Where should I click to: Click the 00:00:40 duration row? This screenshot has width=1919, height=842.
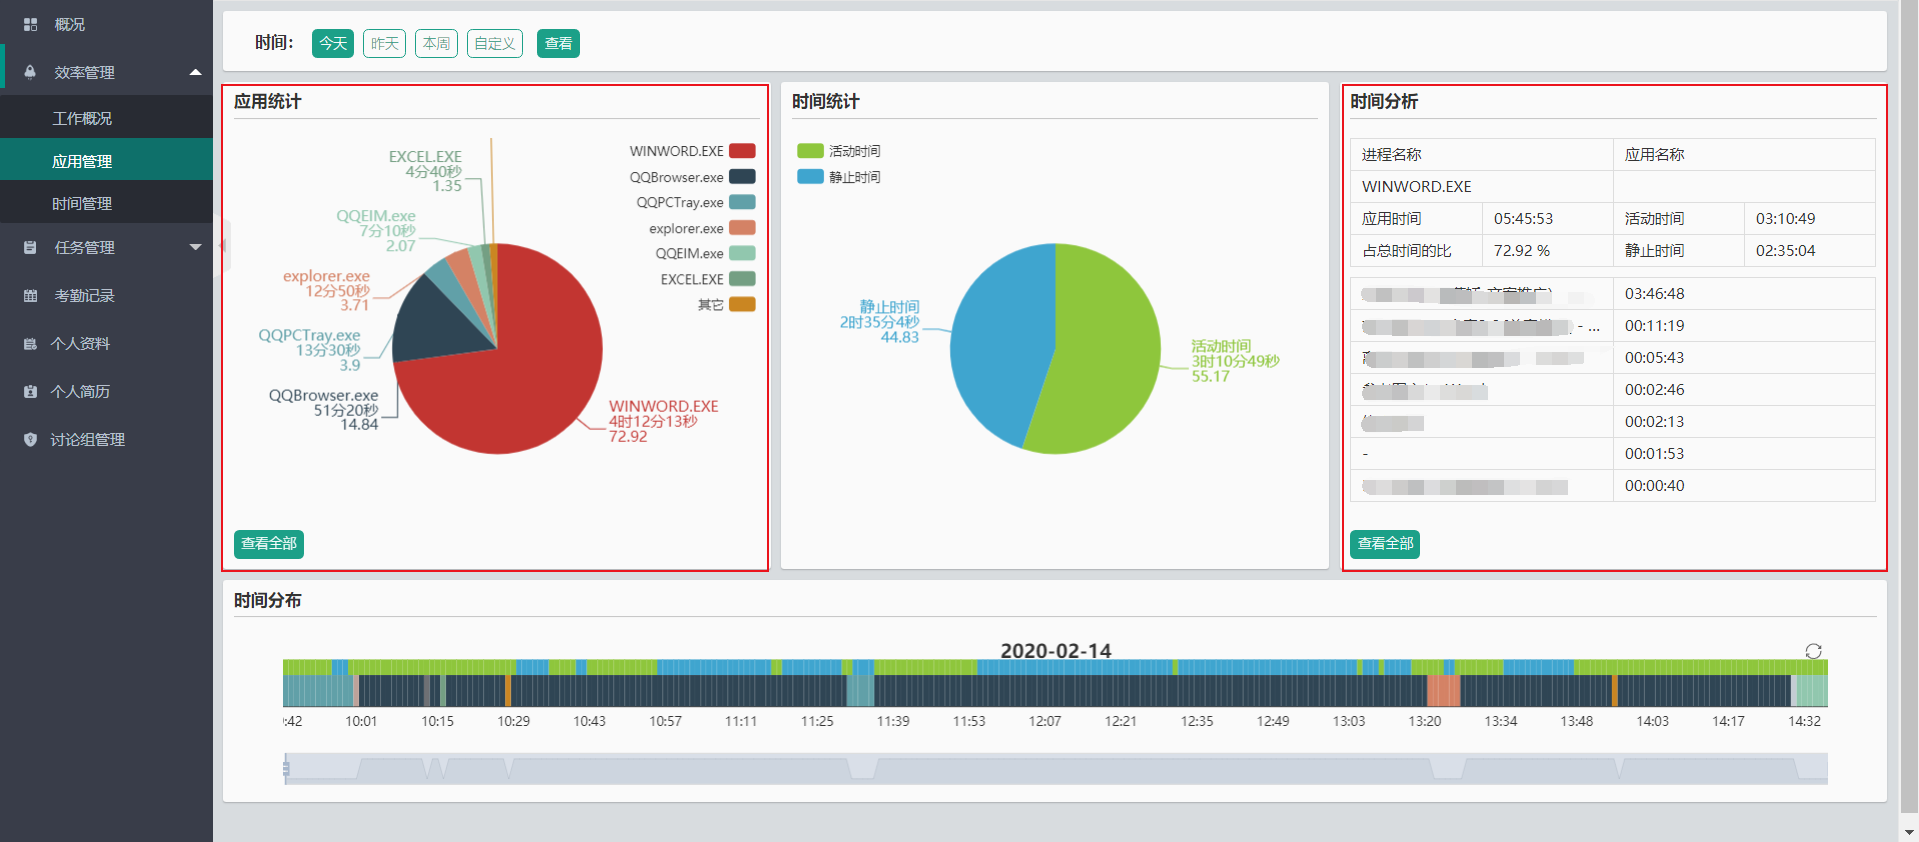pyautogui.click(x=1612, y=486)
